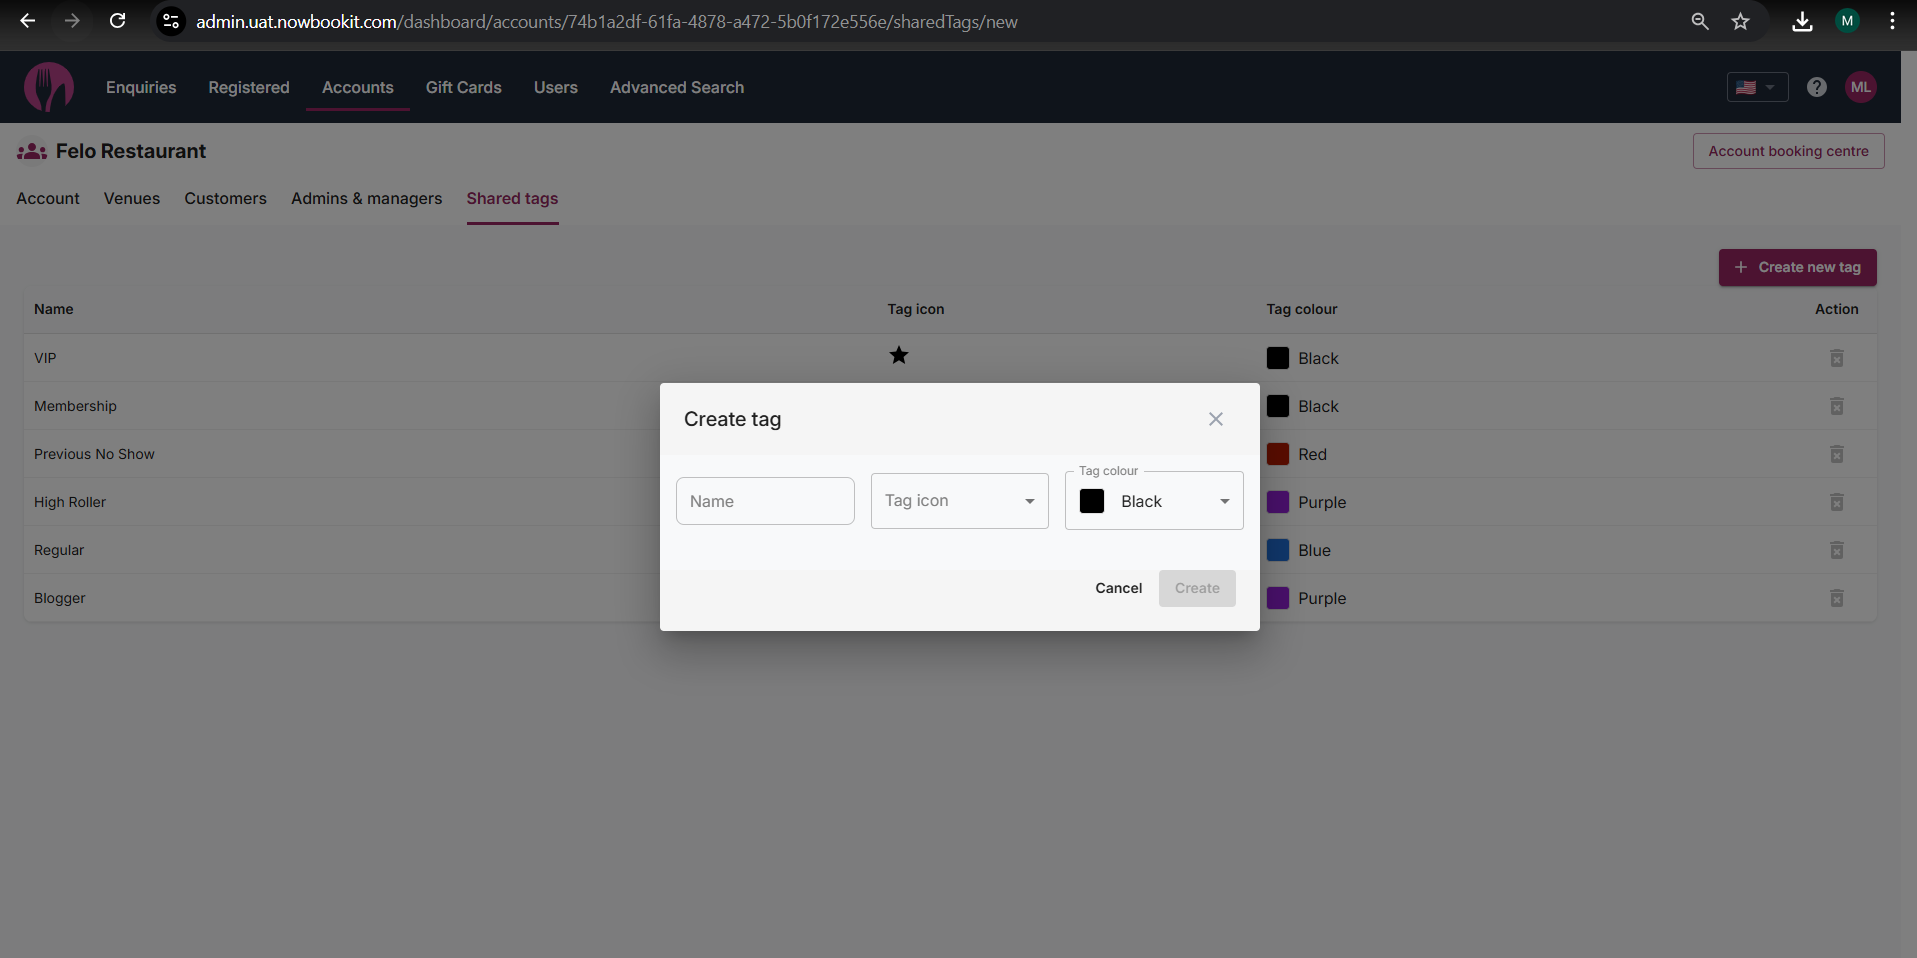Screen dimensions: 1917x958
Task: Click the Account booking centre button
Action: tap(1787, 151)
